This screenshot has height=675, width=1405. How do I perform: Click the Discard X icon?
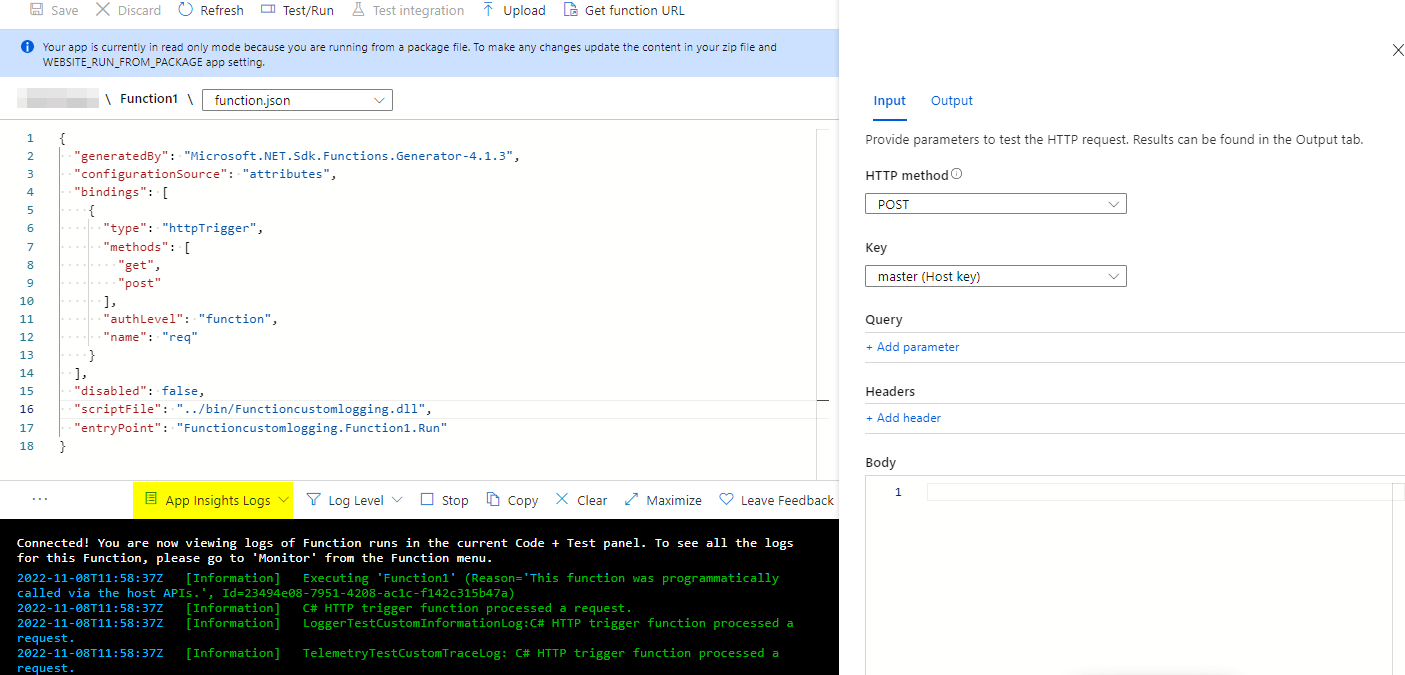point(103,10)
